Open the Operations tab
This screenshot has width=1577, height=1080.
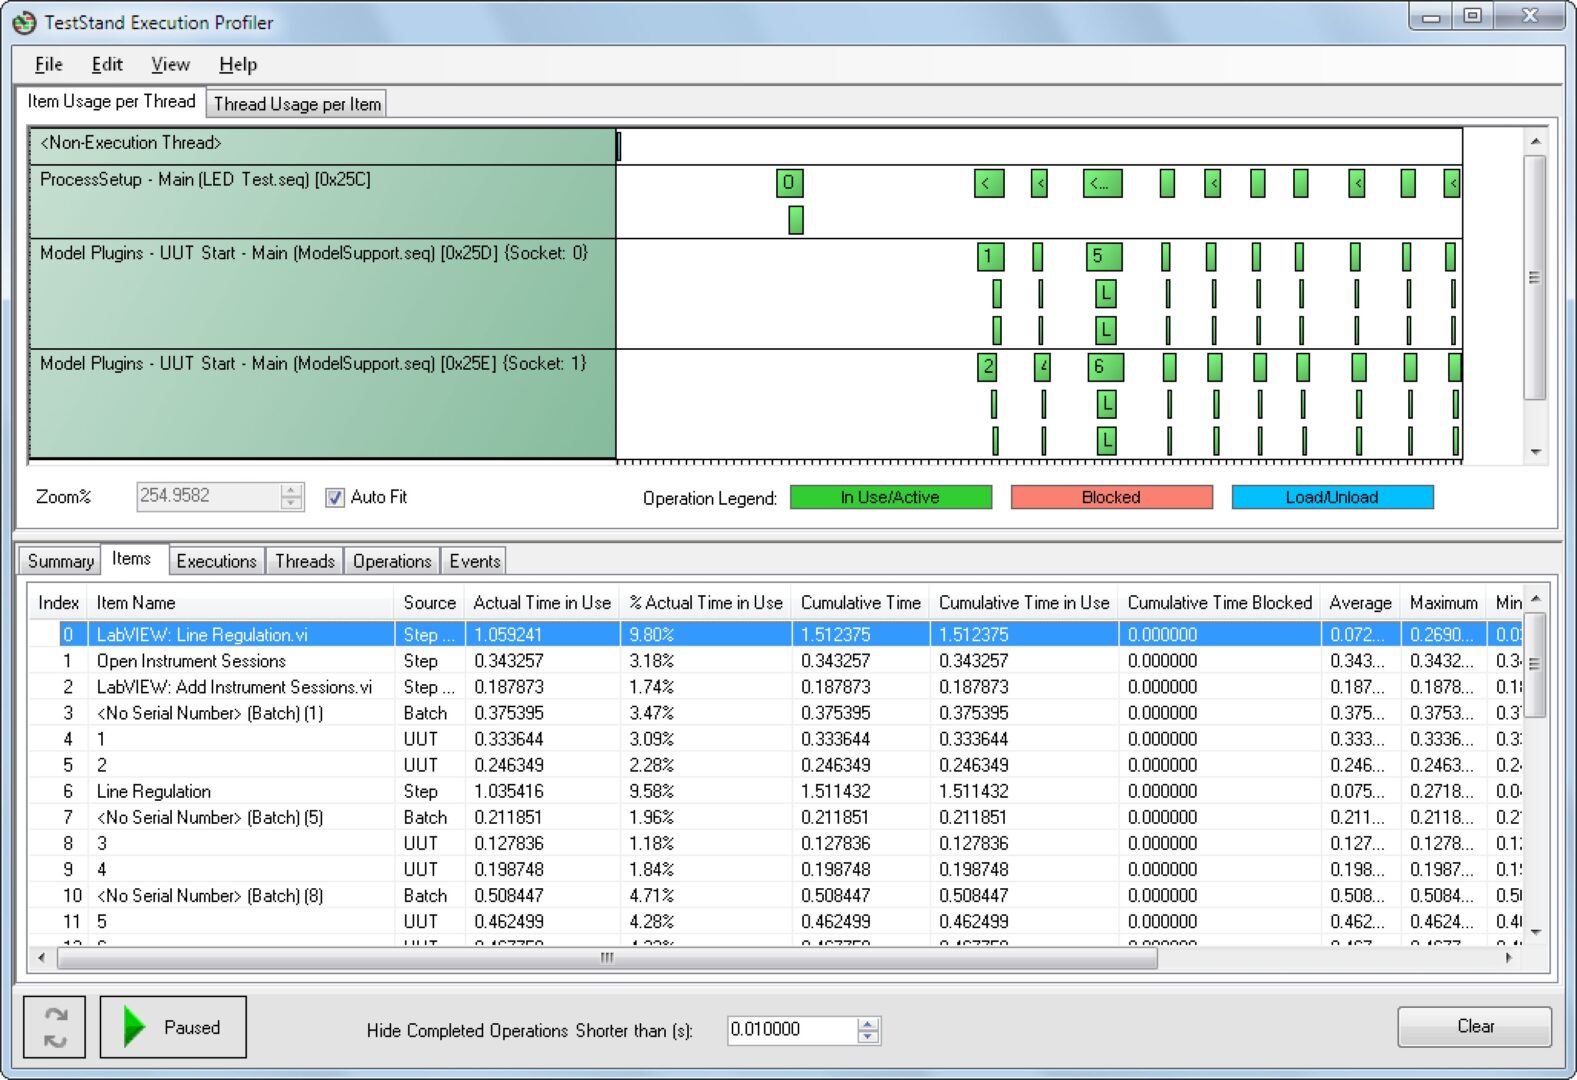coord(392,561)
